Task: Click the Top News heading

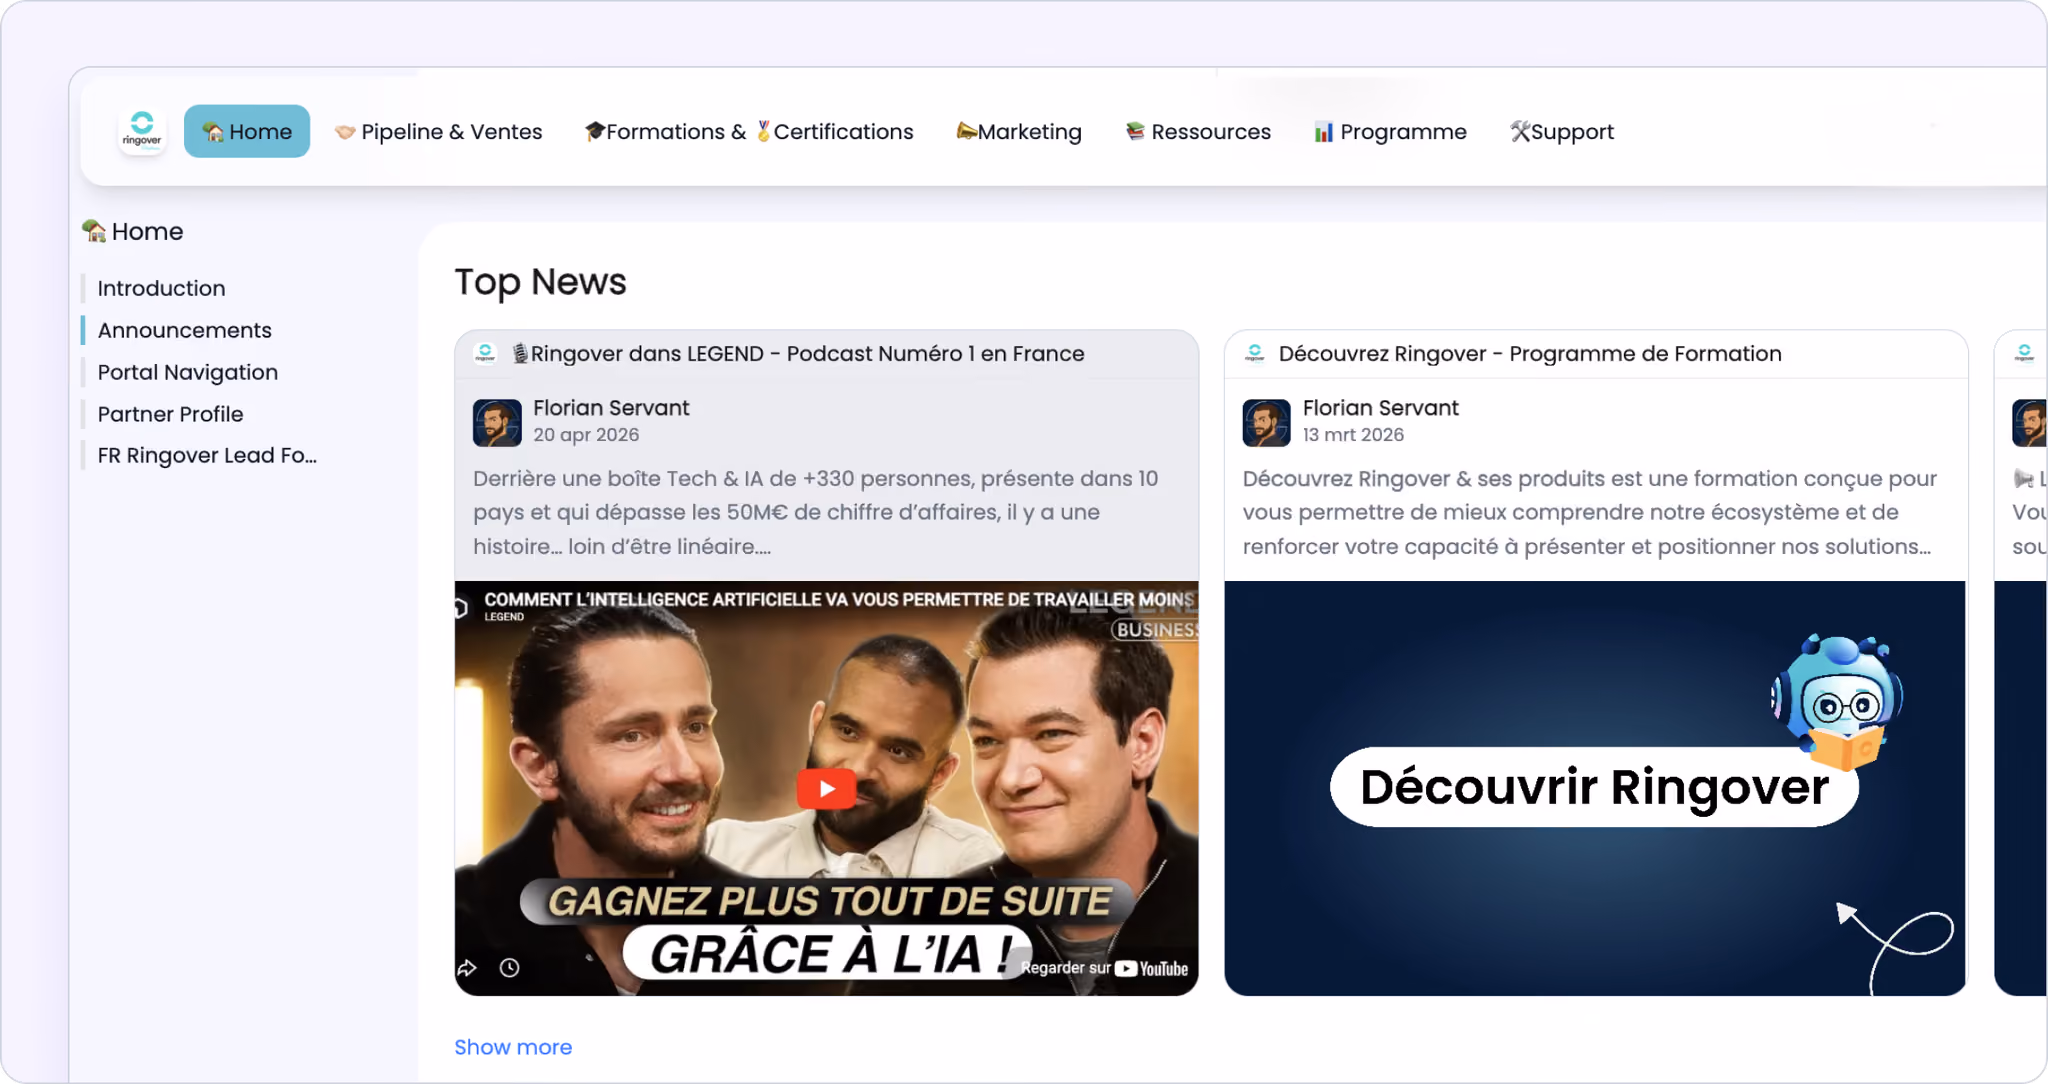Action: 541,282
